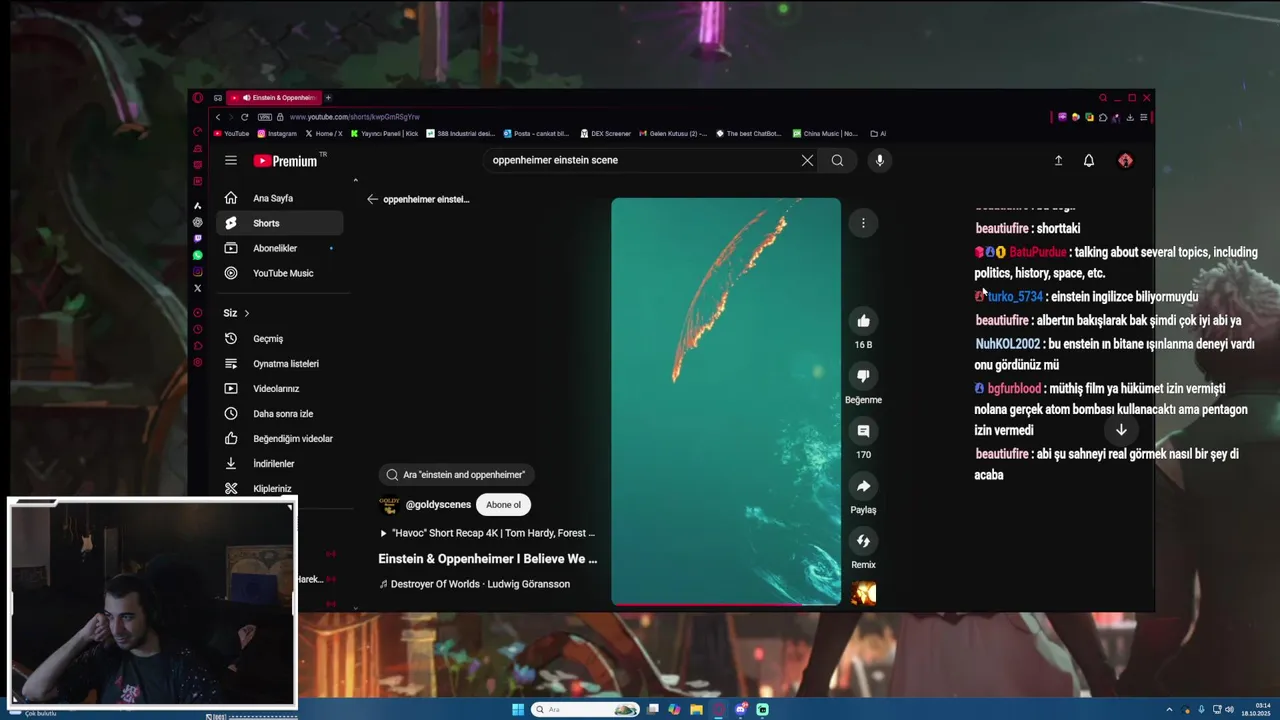Open Videolarınız page
1280x720 pixels.
281,388
